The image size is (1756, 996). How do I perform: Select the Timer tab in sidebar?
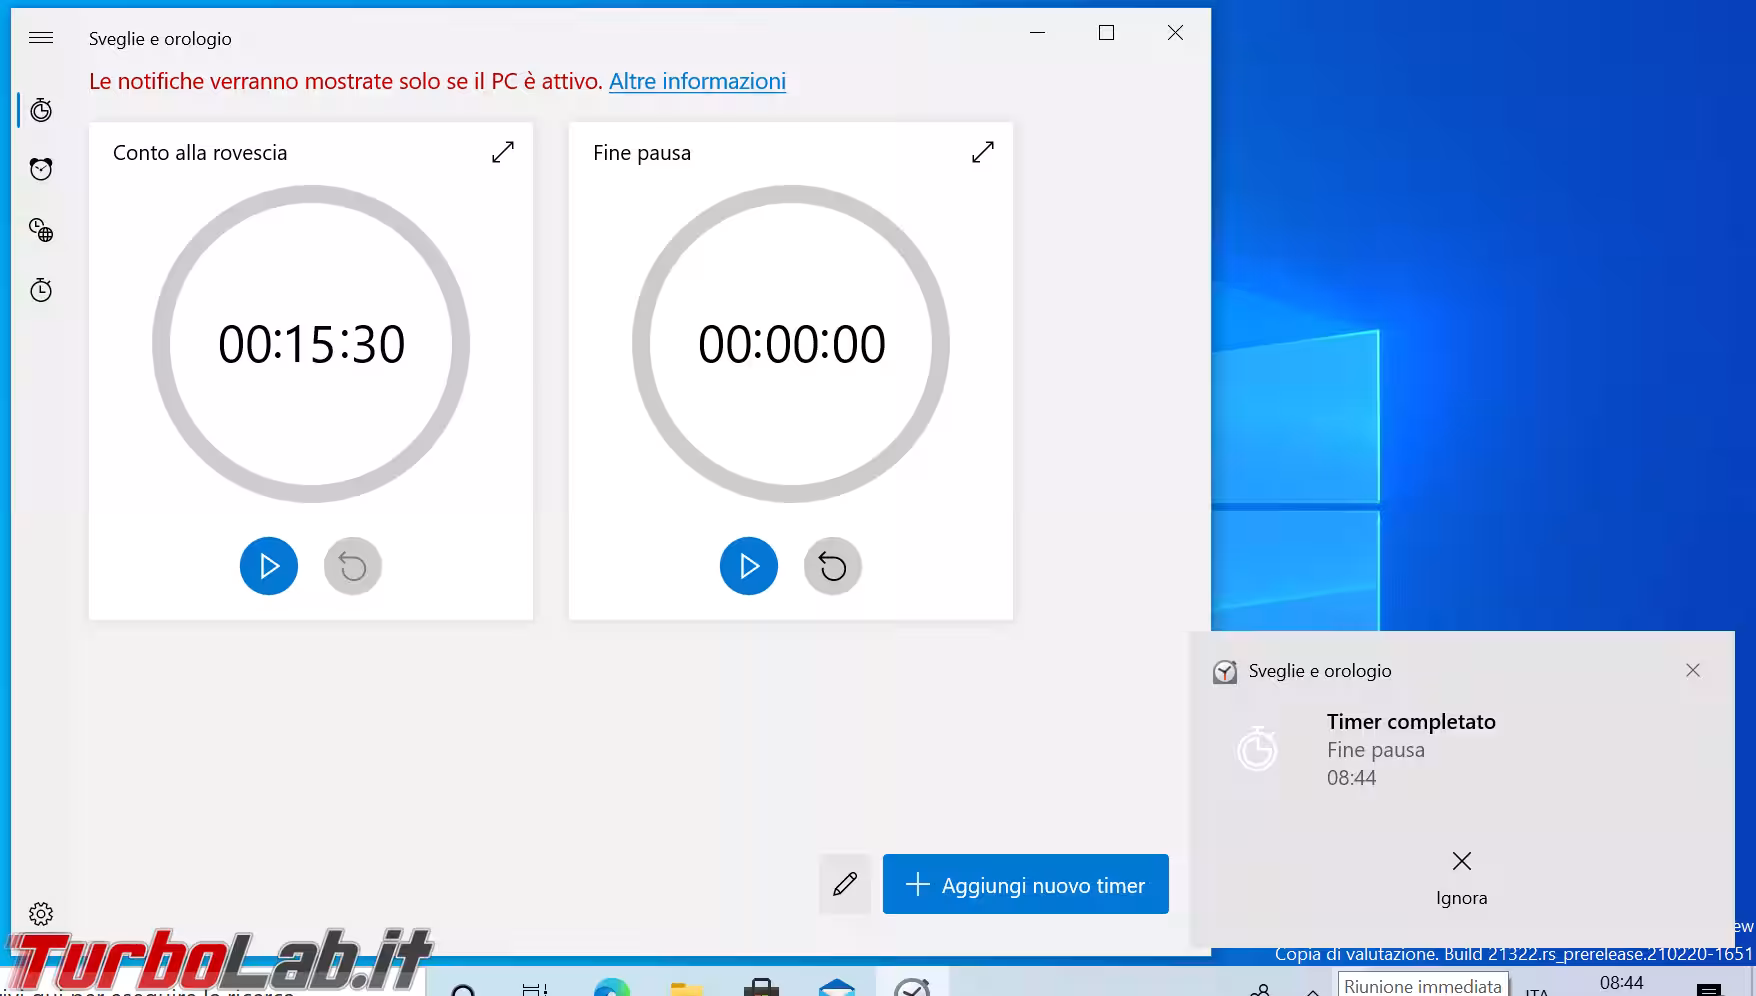click(x=41, y=110)
